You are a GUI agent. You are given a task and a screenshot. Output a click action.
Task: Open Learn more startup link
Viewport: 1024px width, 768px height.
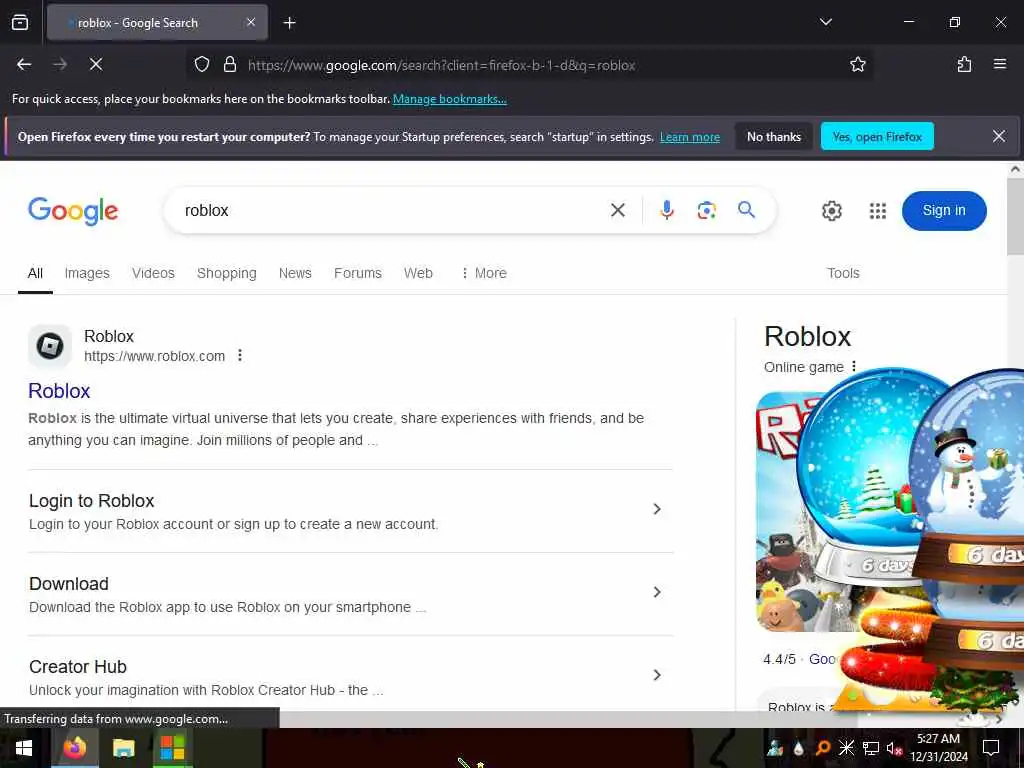690,137
